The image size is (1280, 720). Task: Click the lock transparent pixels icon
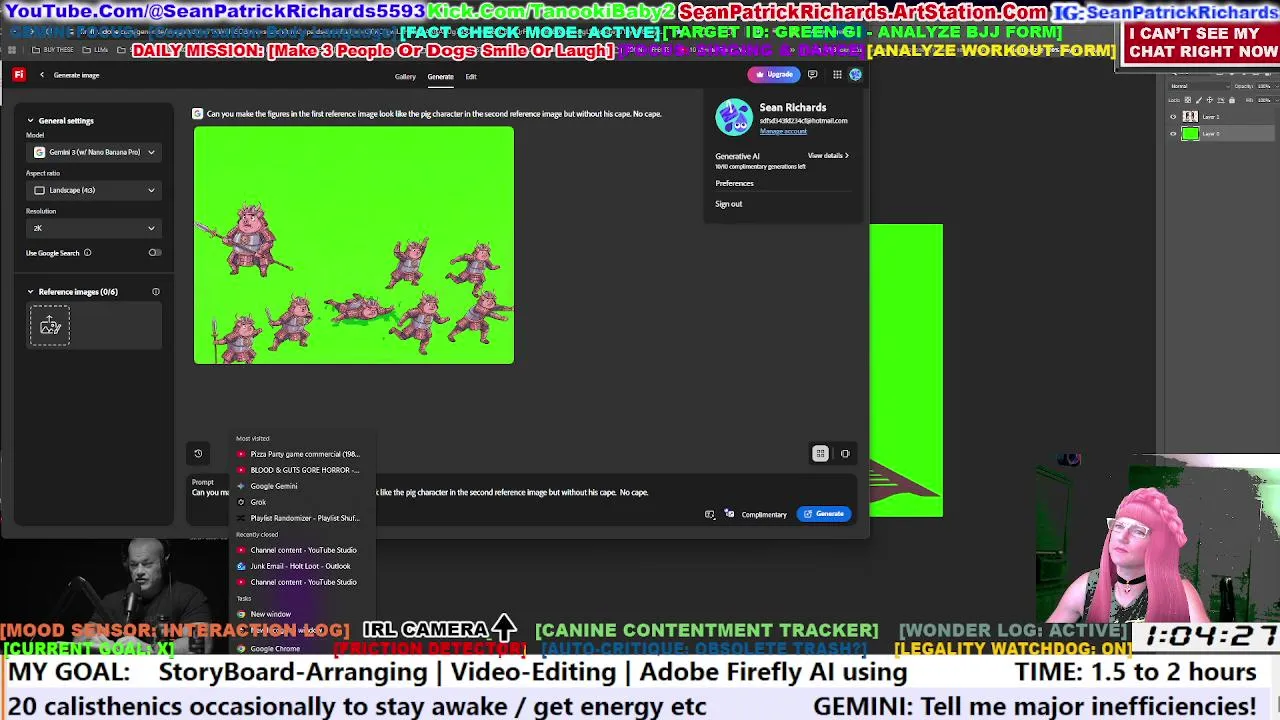(1187, 100)
